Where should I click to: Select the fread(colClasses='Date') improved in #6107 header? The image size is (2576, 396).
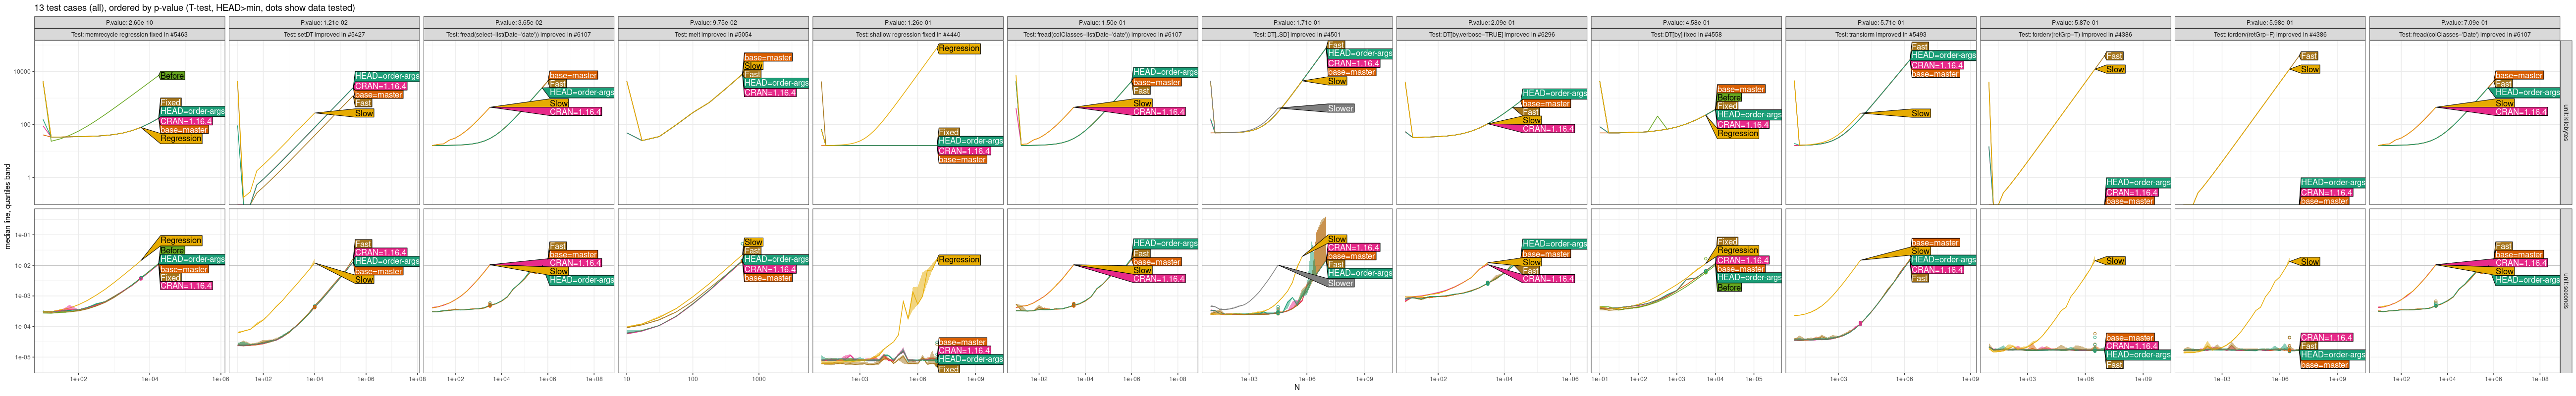(x=2463, y=35)
